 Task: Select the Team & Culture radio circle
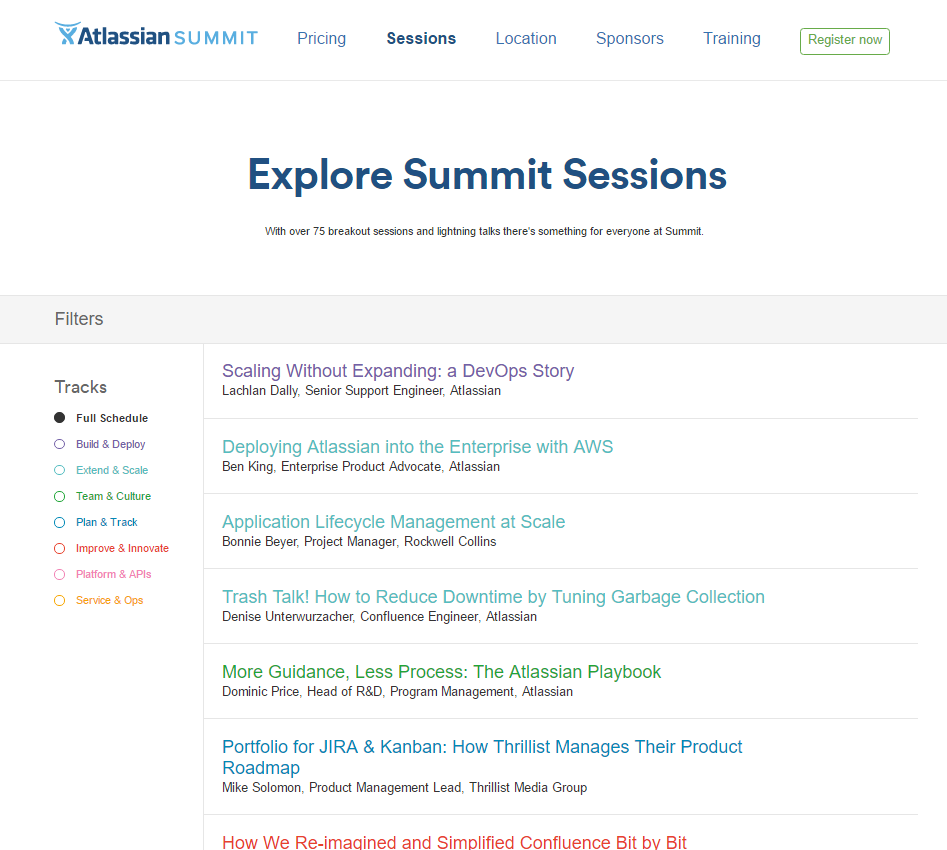pos(59,496)
